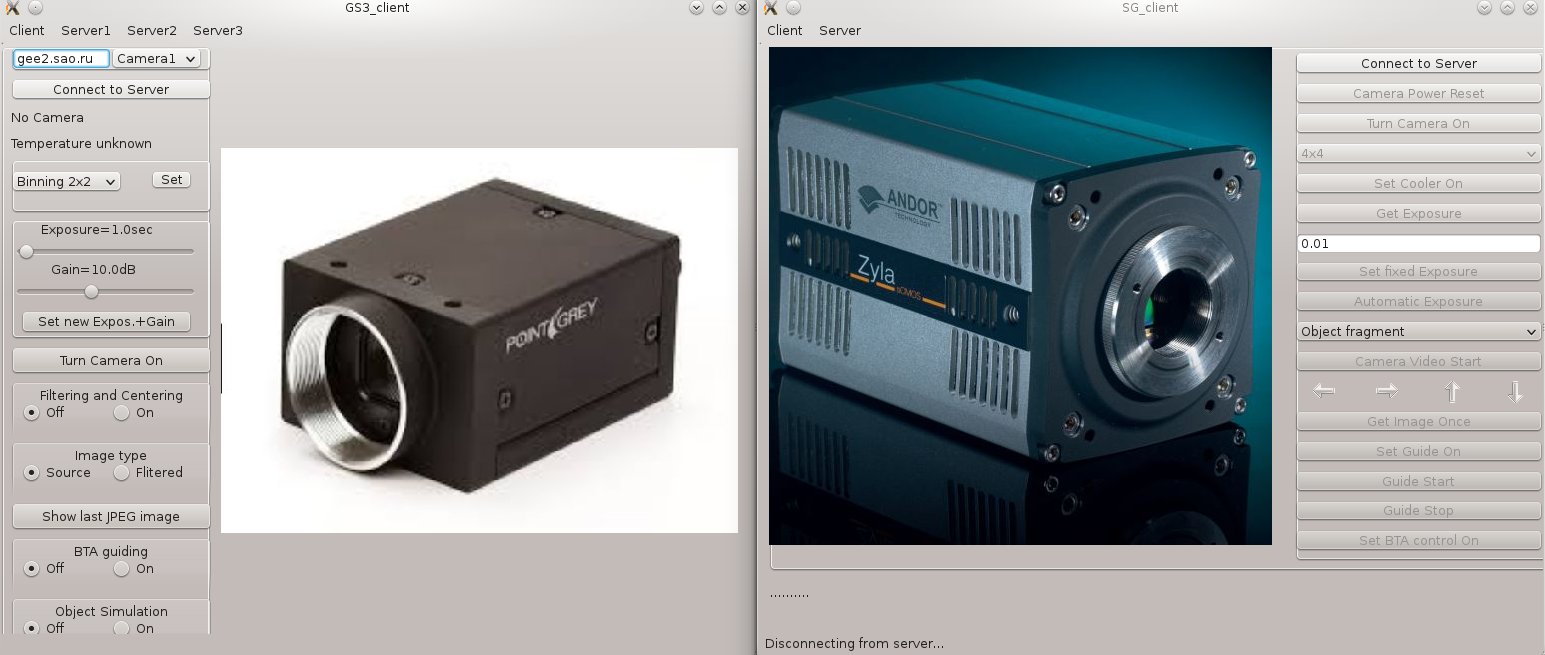The width and height of the screenshot is (1545, 655).
Task: Choose Flitered image type
Action: point(121,472)
